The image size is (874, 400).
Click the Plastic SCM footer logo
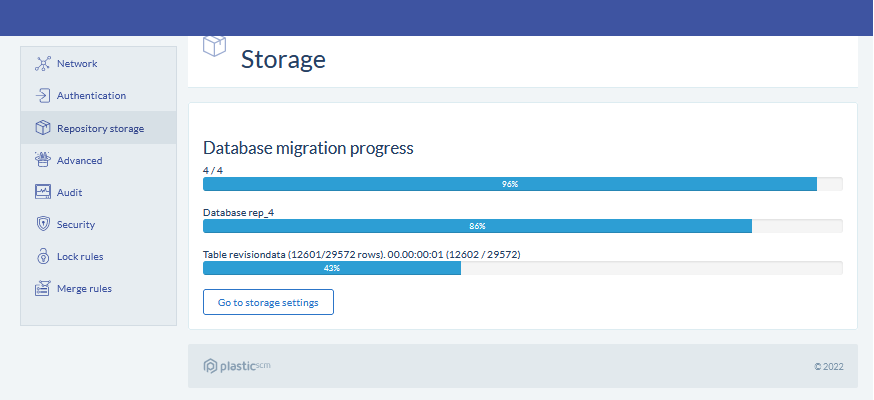pos(237,366)
